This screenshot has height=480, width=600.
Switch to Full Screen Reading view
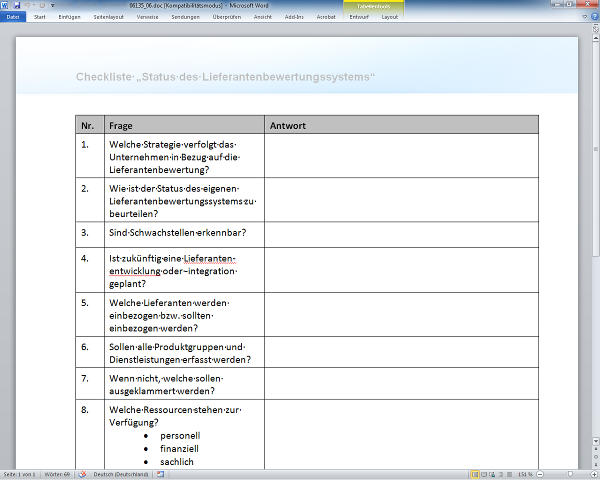pos(484,474)
